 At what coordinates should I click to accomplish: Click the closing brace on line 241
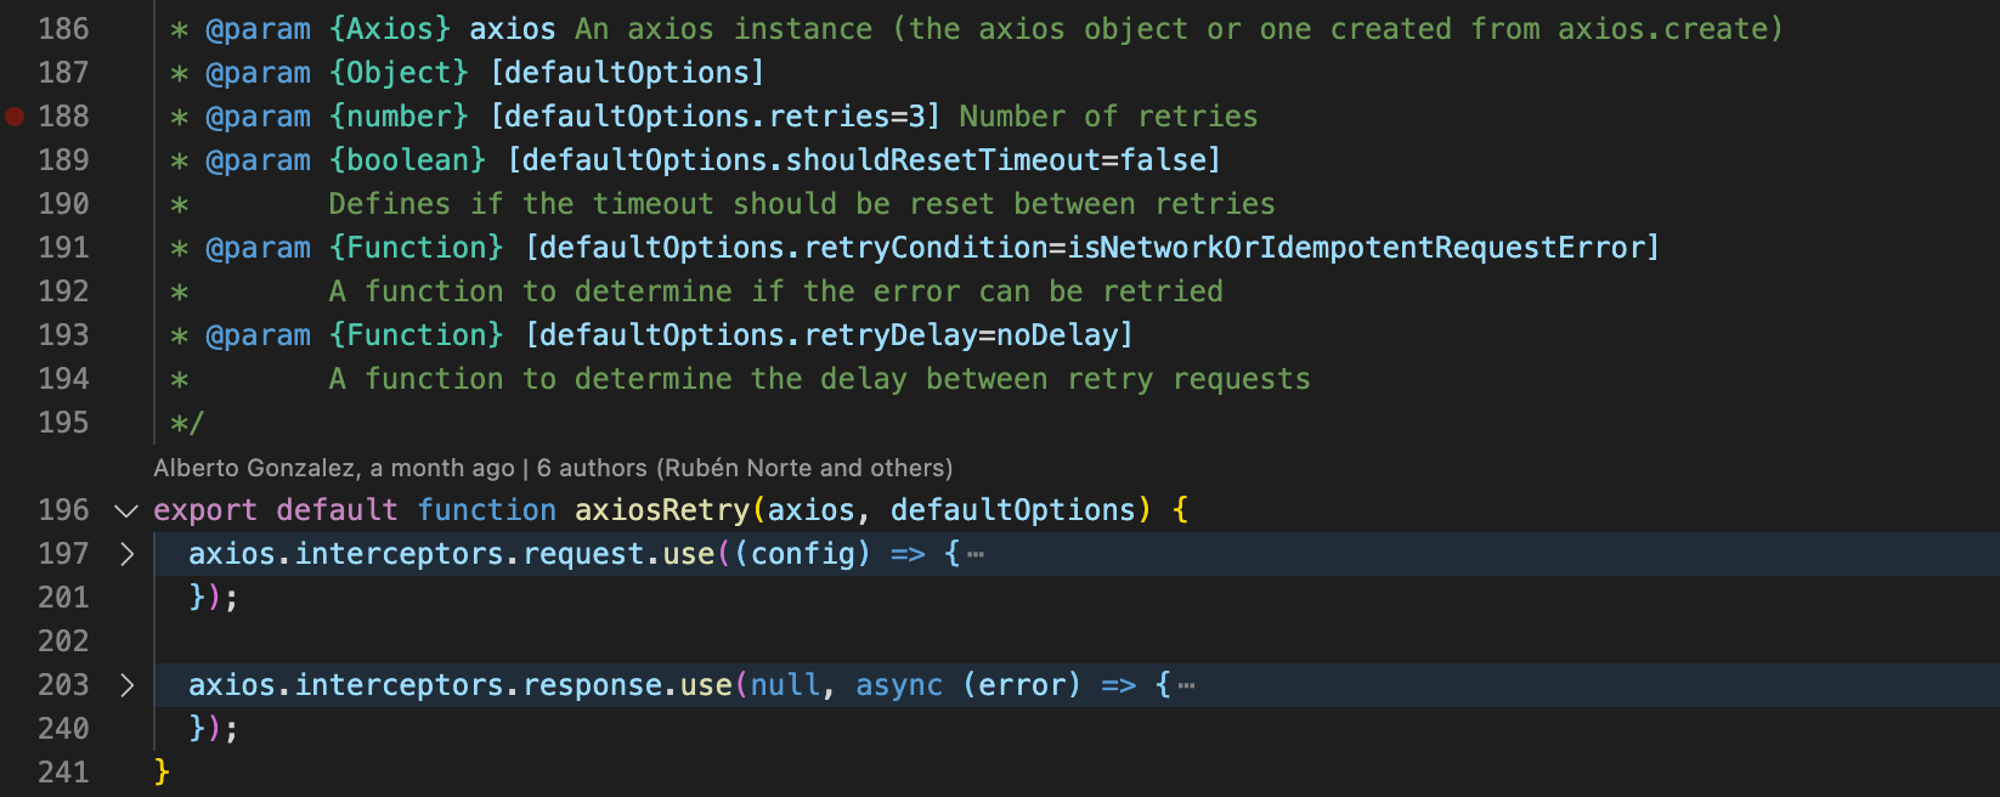pyautogui.click(x=162, y=772)
